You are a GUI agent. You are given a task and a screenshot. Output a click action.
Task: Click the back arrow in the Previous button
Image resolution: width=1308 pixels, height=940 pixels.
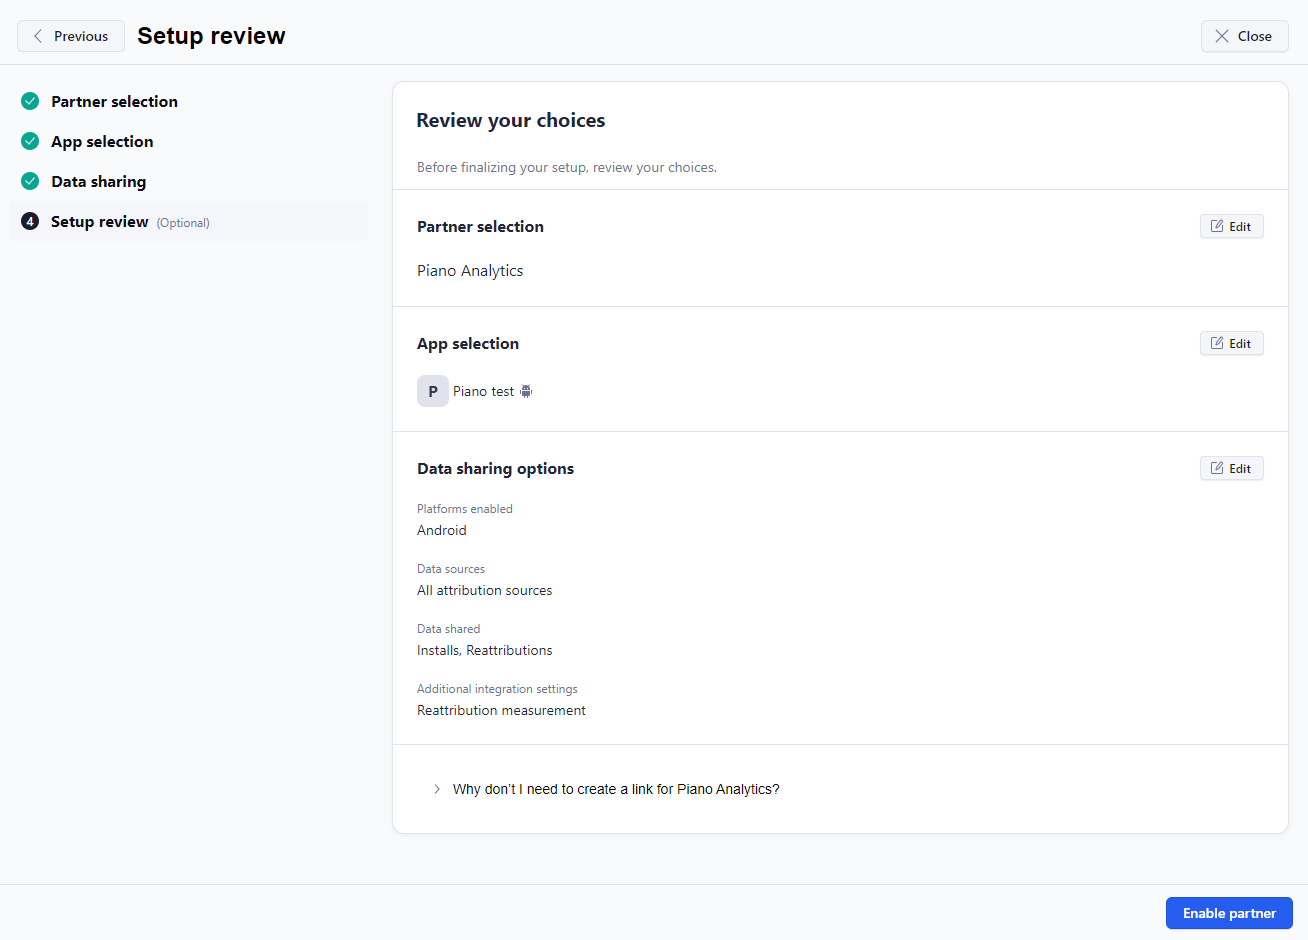[38, 36]
